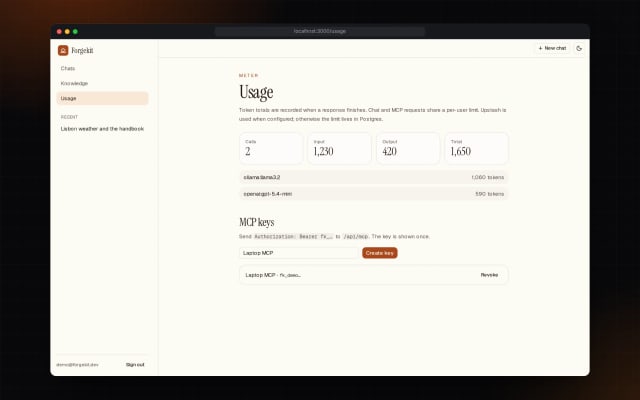Click the Forgekit logo icon
The height and width of the screenshot is (400, 640).
click(63, 50)
